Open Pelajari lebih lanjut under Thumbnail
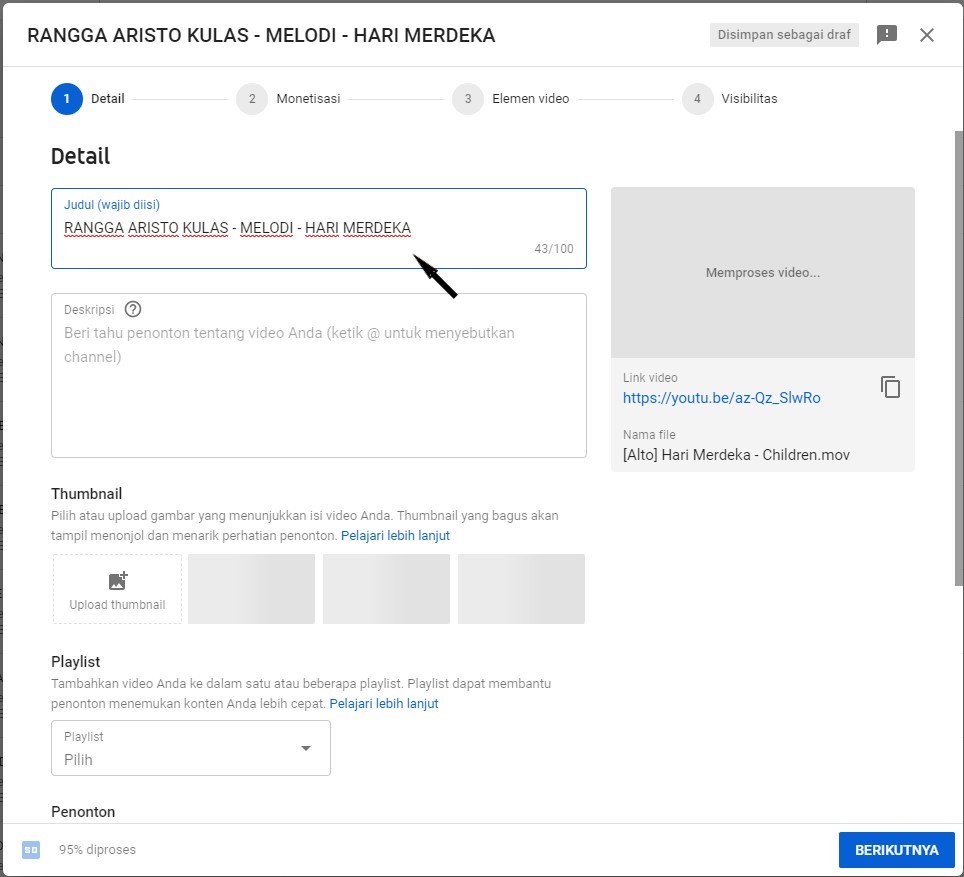 pyautogui.click(x=395, y=536)
